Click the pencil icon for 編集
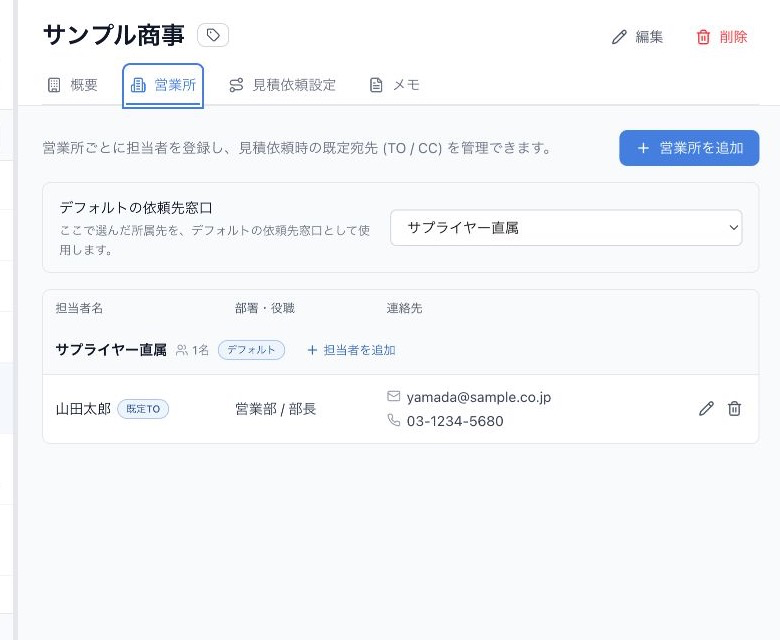 pos(619,37)
